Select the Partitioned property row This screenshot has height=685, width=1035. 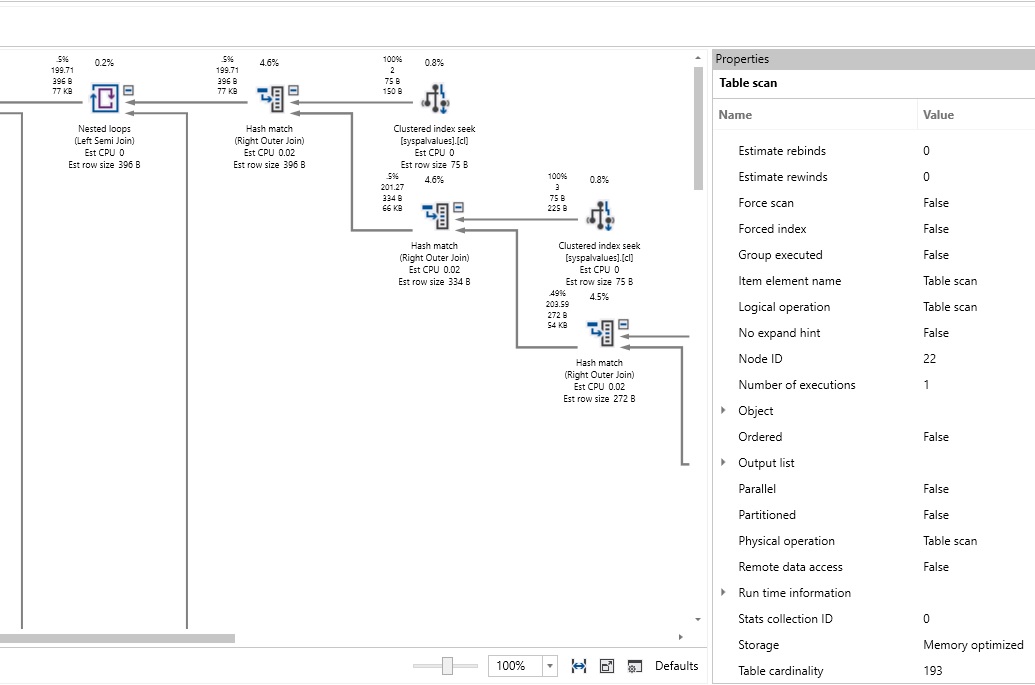pos(874,515)
